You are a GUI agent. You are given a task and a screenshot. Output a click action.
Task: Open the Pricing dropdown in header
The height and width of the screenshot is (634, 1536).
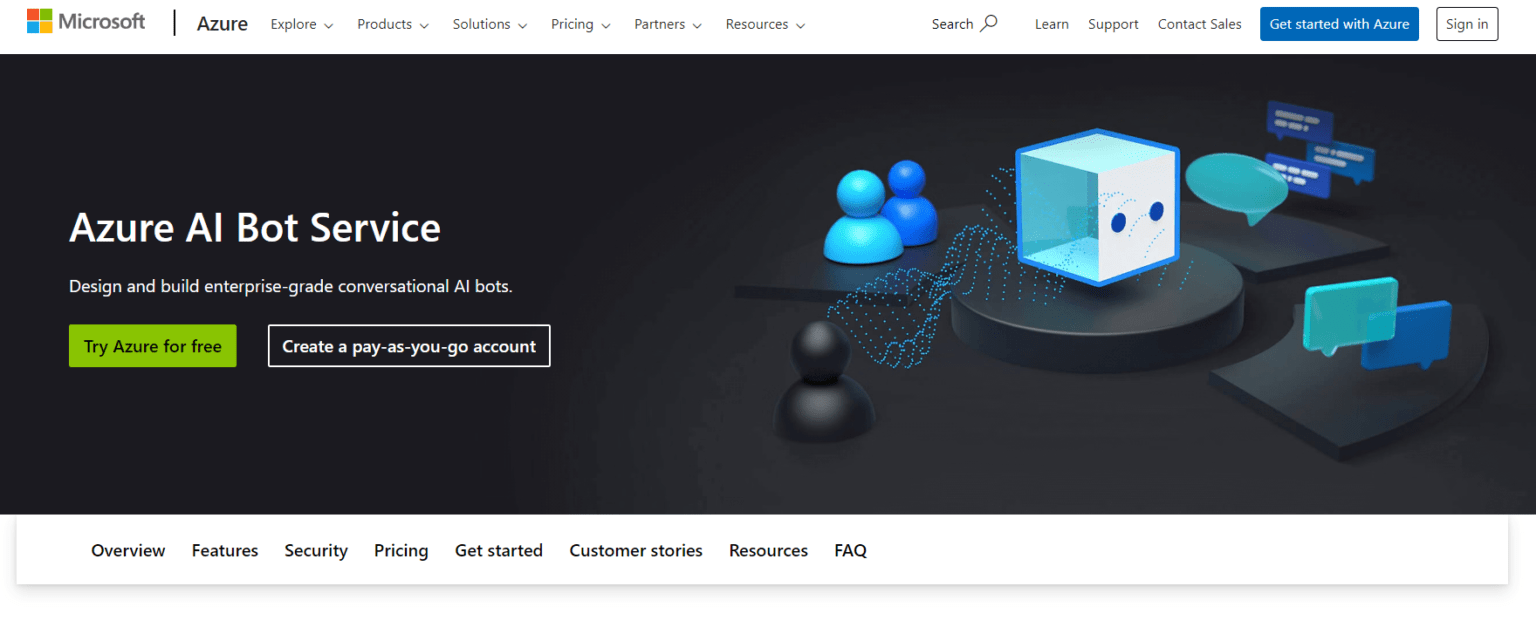pos(581,24)
